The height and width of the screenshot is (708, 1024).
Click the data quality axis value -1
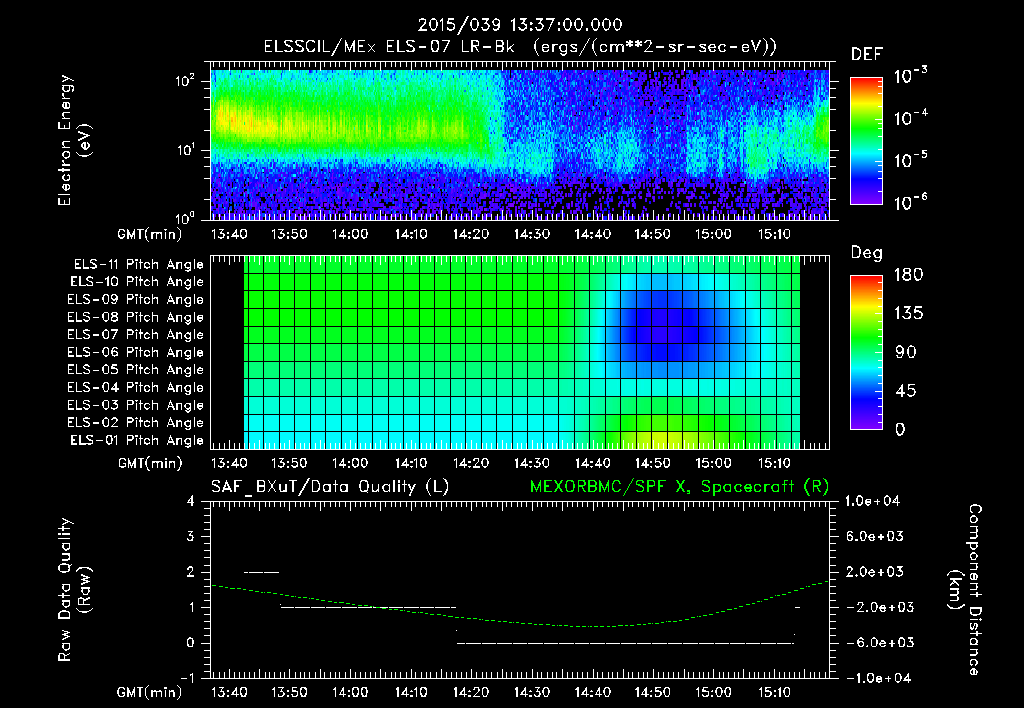pos(187,678)
